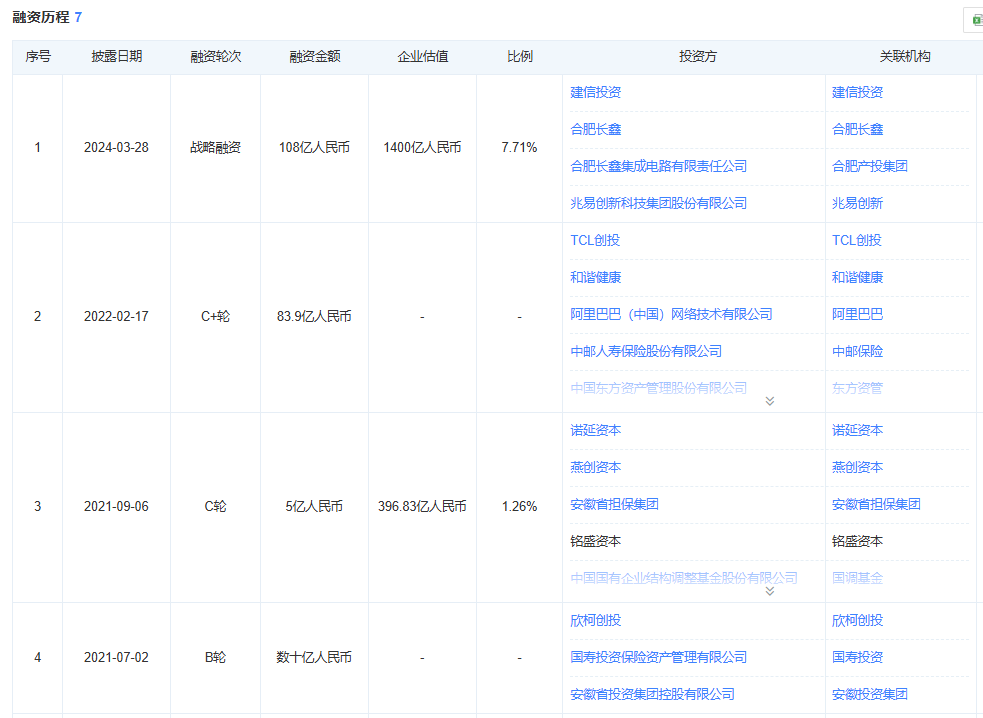This screenshot has height=718, width=983.
Task: Open 国寿投资 related institution link
Action: [857, 657]
